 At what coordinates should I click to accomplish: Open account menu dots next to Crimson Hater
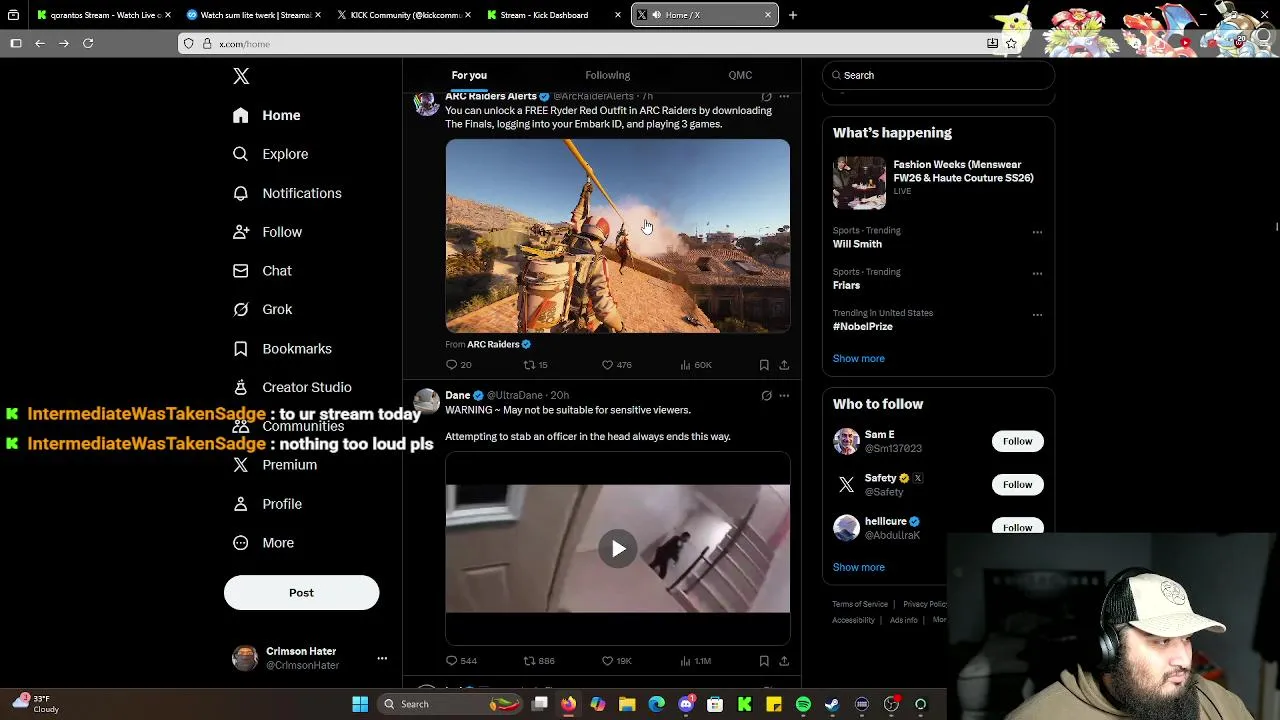[382, 658]
